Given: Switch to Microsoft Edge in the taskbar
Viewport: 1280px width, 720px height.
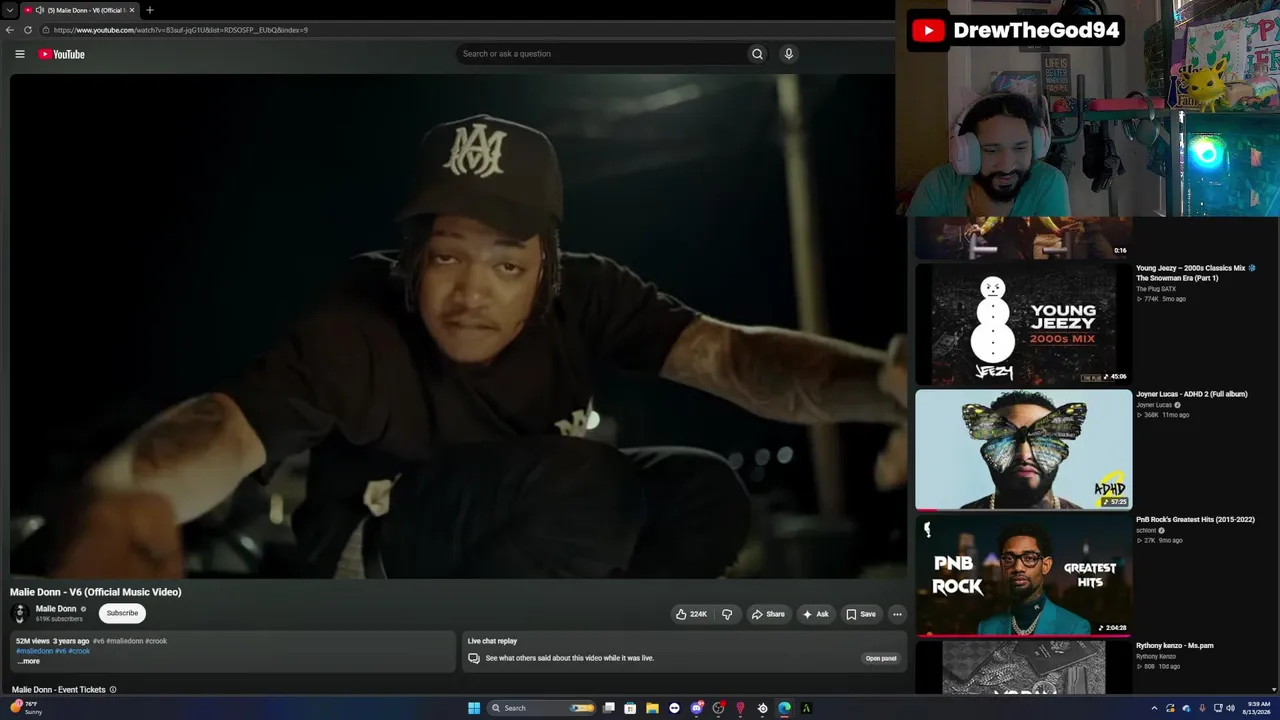Looking at the screenshot, I should 784,708.
